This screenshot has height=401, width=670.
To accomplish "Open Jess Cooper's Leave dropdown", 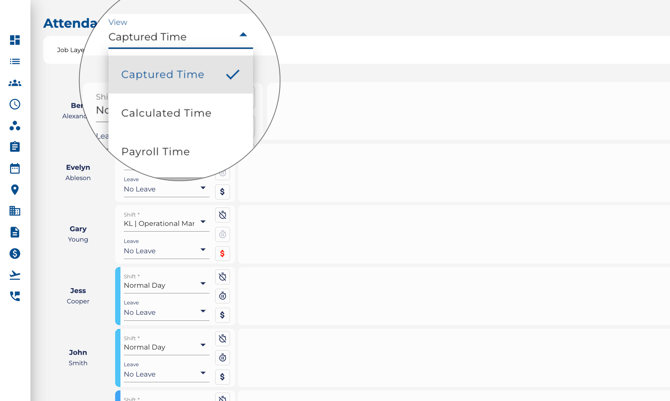I will click(166, 310).
